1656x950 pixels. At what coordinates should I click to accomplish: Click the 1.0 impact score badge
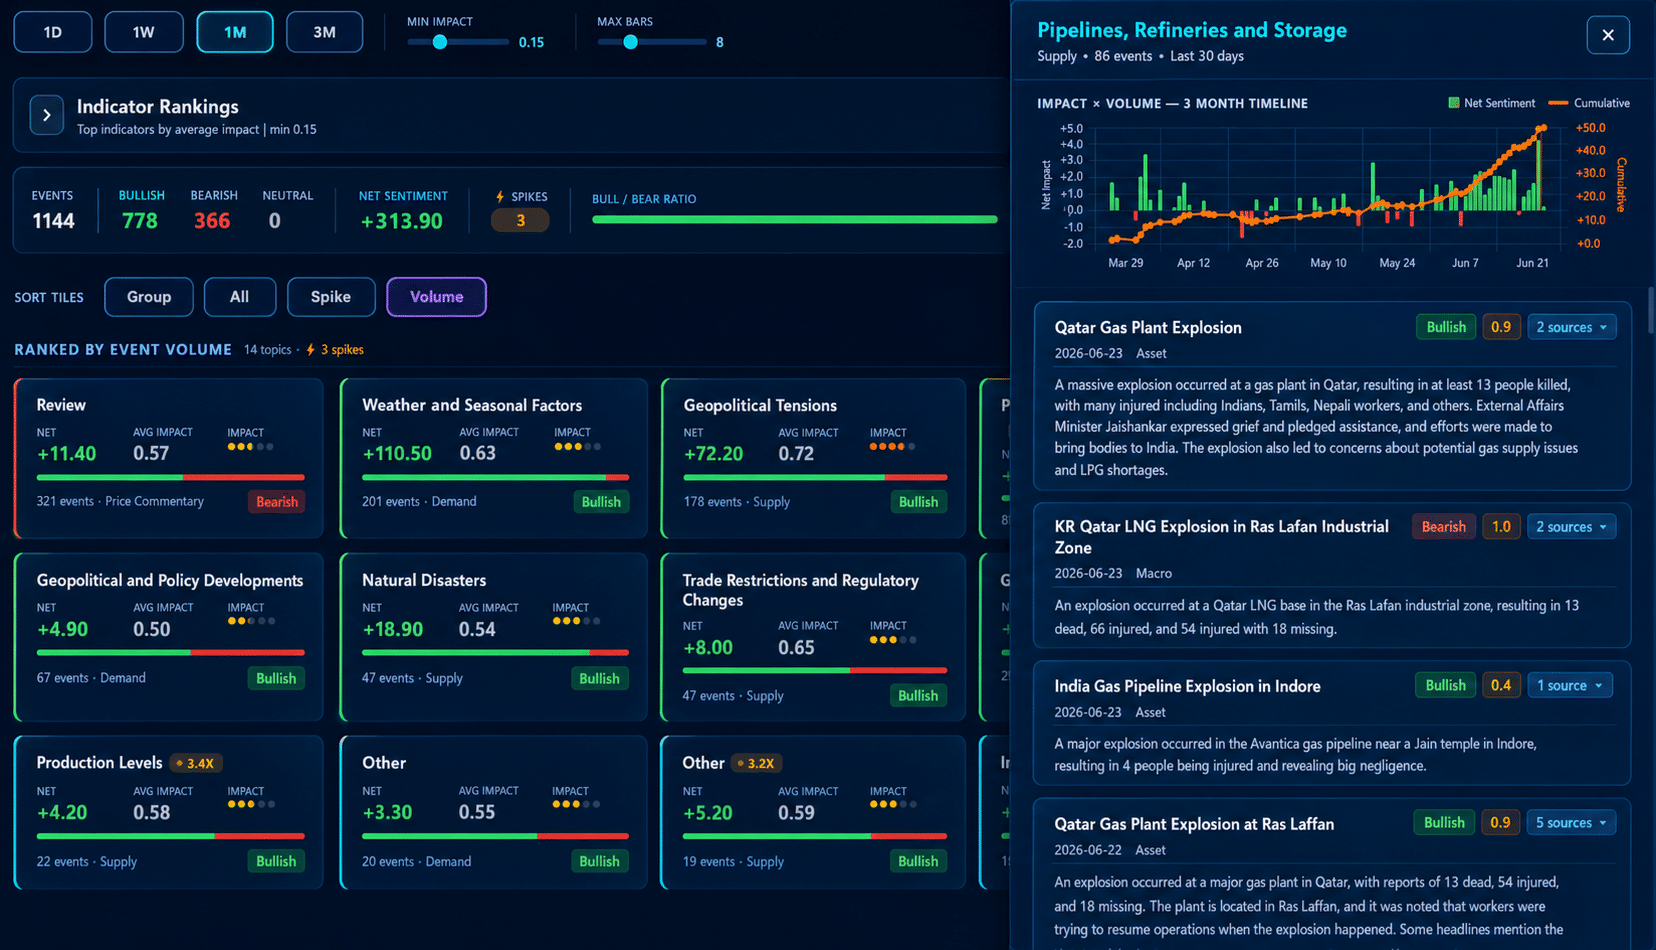pyautogui.click(x=1501, y=527)
